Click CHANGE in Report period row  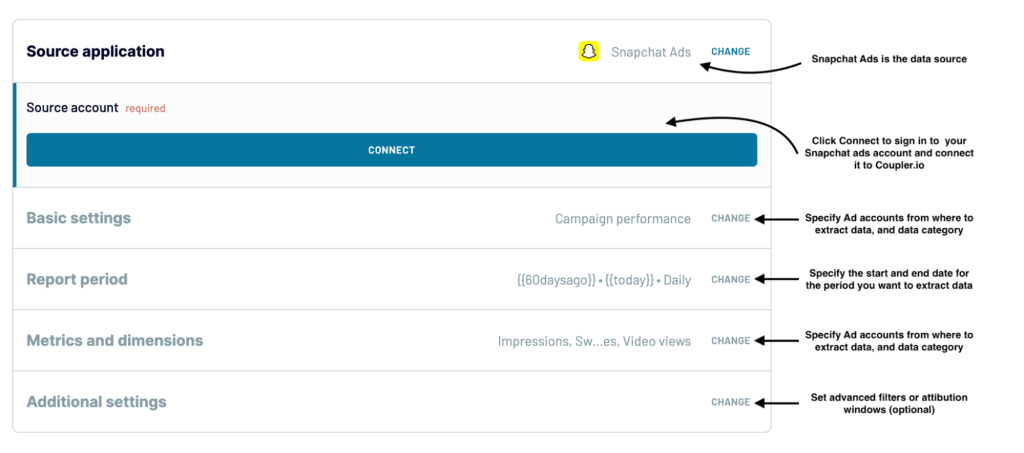click(730, 279)
